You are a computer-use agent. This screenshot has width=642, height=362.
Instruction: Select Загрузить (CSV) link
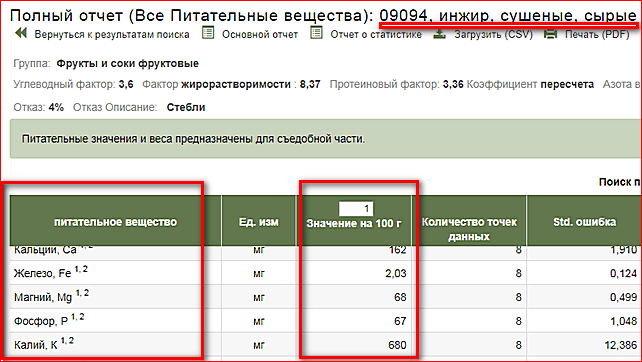pos(493,34)
